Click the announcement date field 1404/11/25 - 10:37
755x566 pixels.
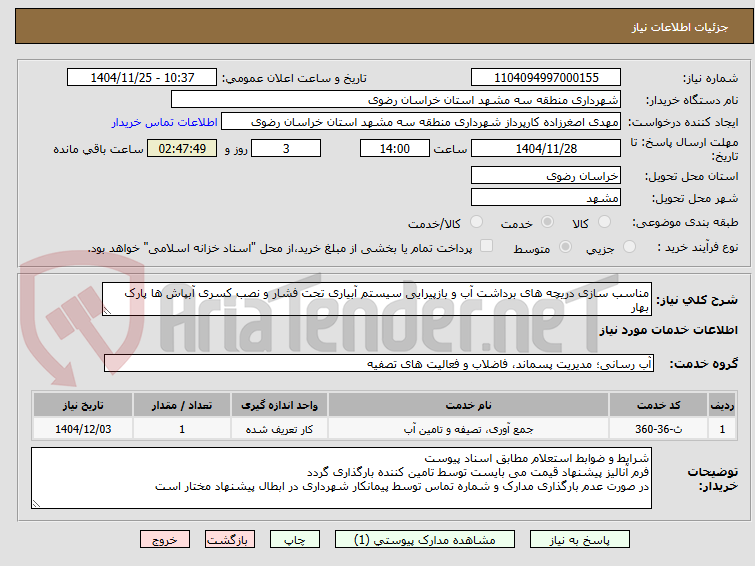coord(142,78)
